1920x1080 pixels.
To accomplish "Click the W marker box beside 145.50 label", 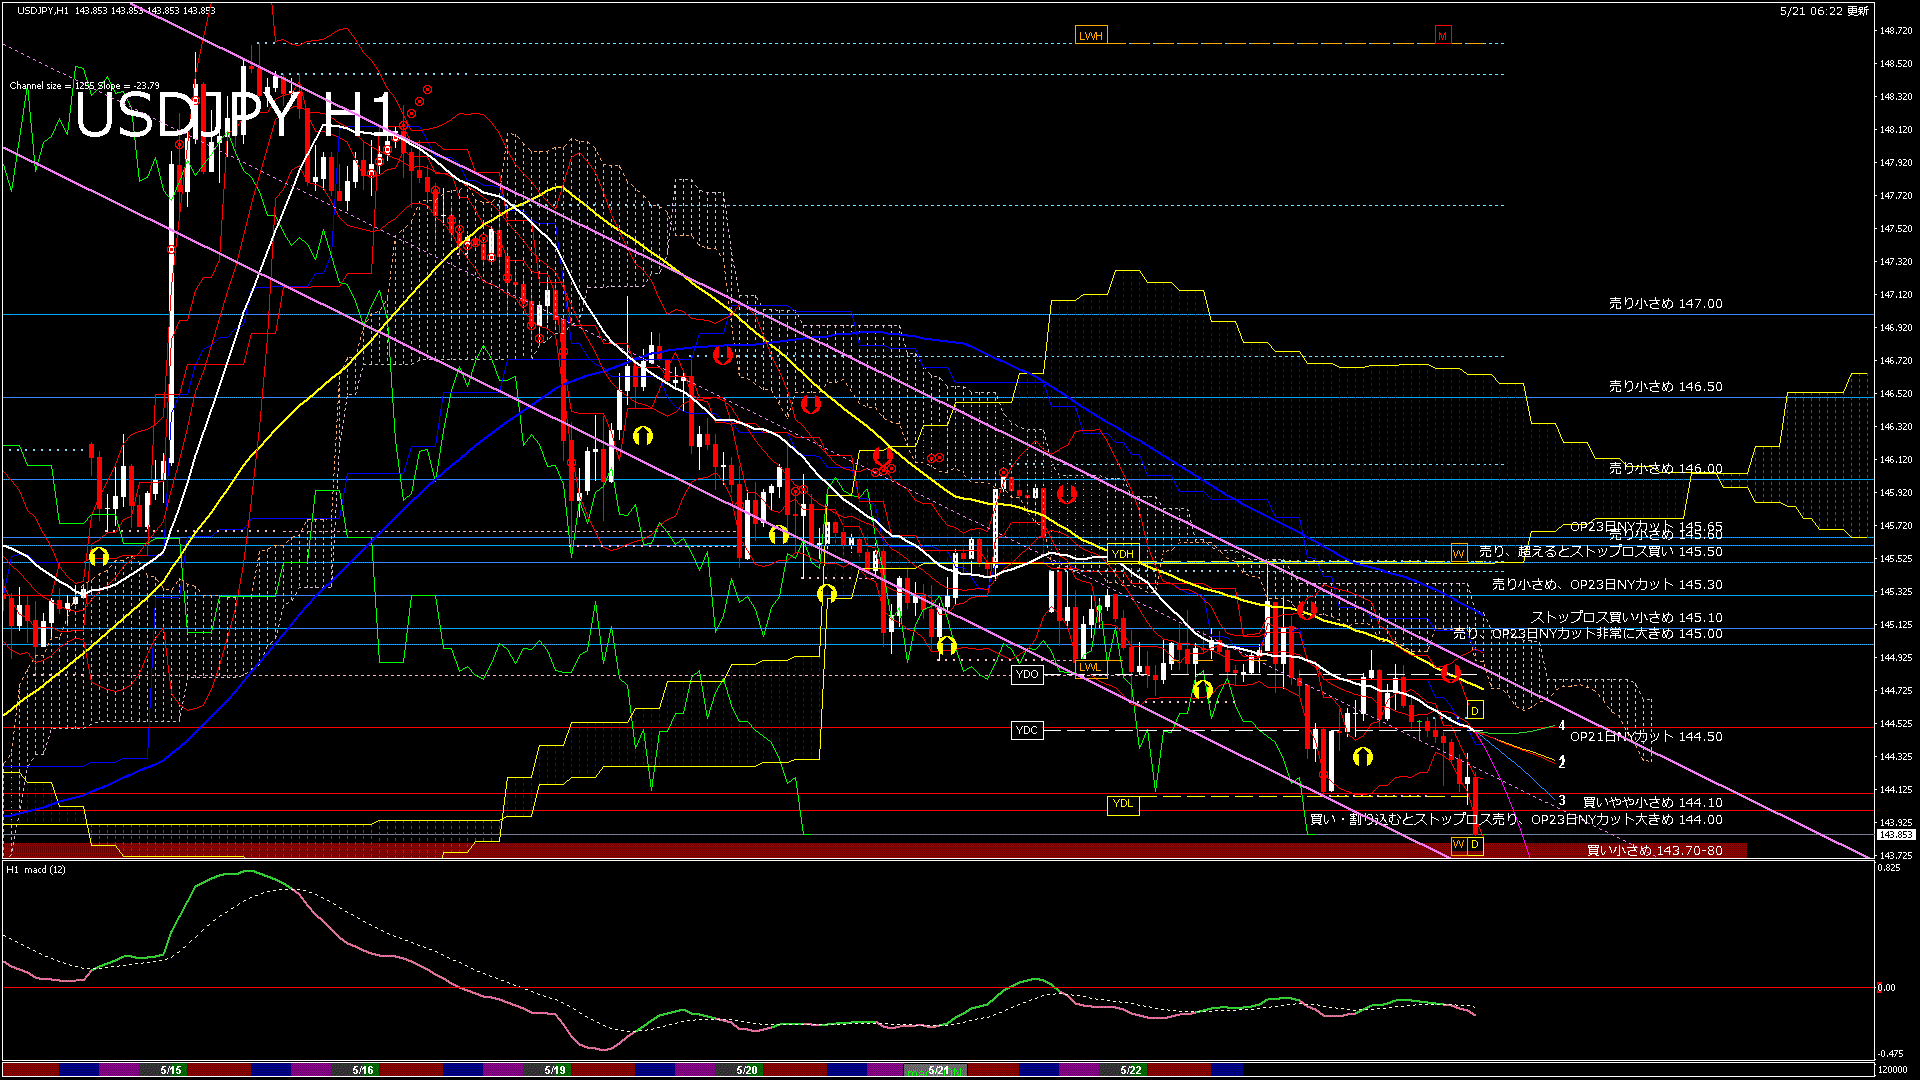I will (1459, 553).
